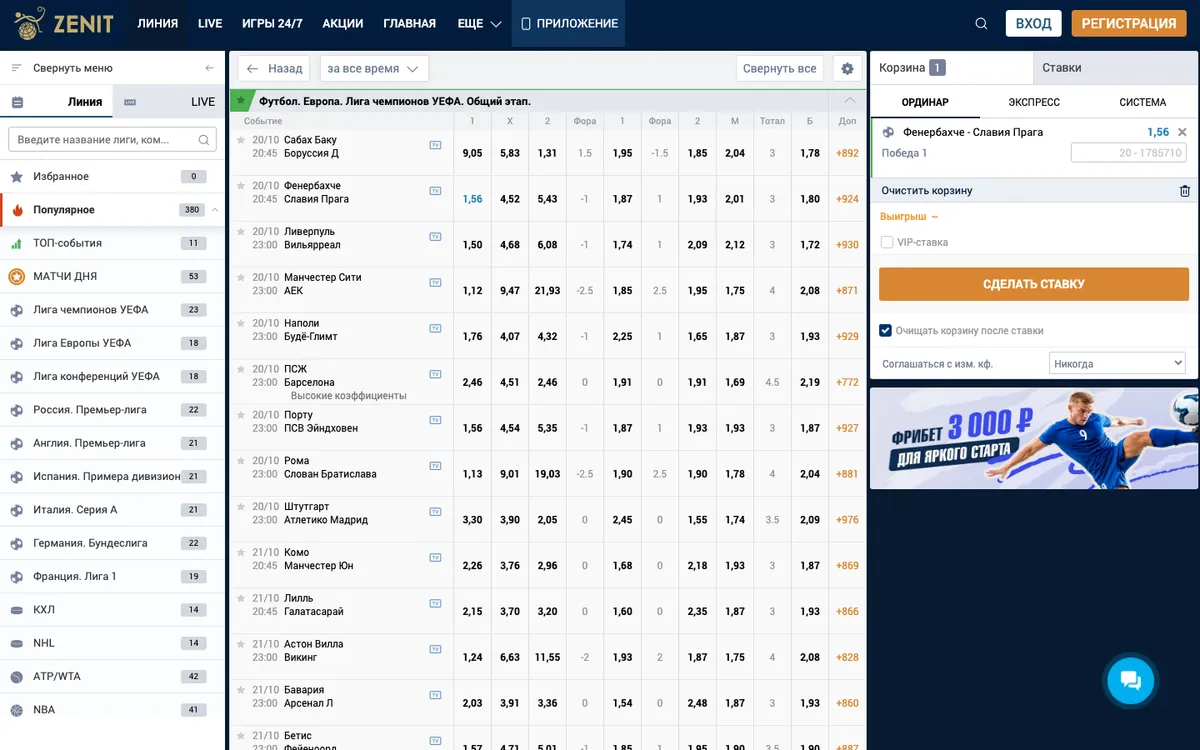
Task: Collapse the Лига чемпионов УЕФА section chevron
Action: pos(850,101)
